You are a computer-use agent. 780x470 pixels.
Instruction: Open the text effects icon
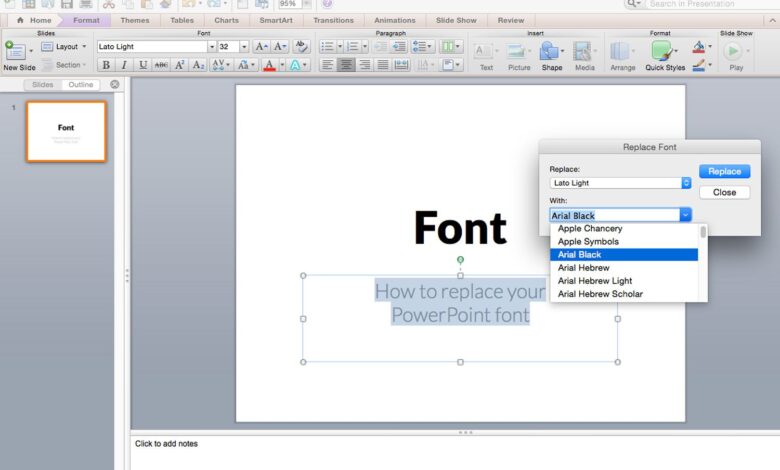(297, 65)
